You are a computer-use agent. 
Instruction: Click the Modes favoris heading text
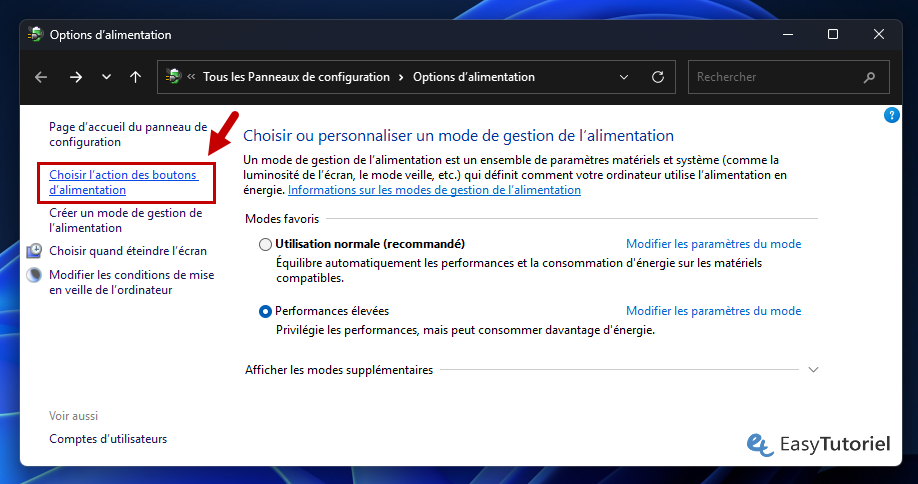click(x=282, y=218)
